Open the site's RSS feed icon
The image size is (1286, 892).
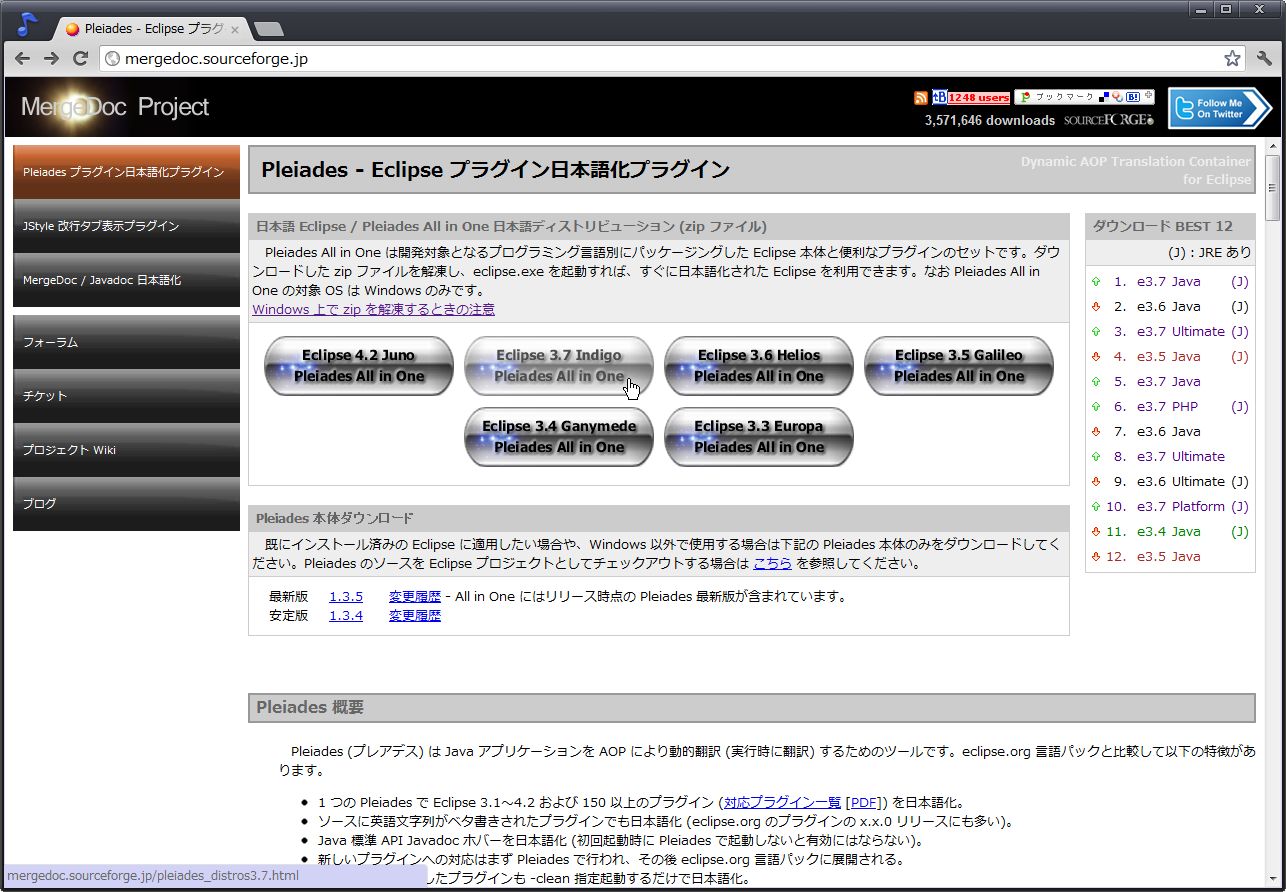(x=921, y=98)
